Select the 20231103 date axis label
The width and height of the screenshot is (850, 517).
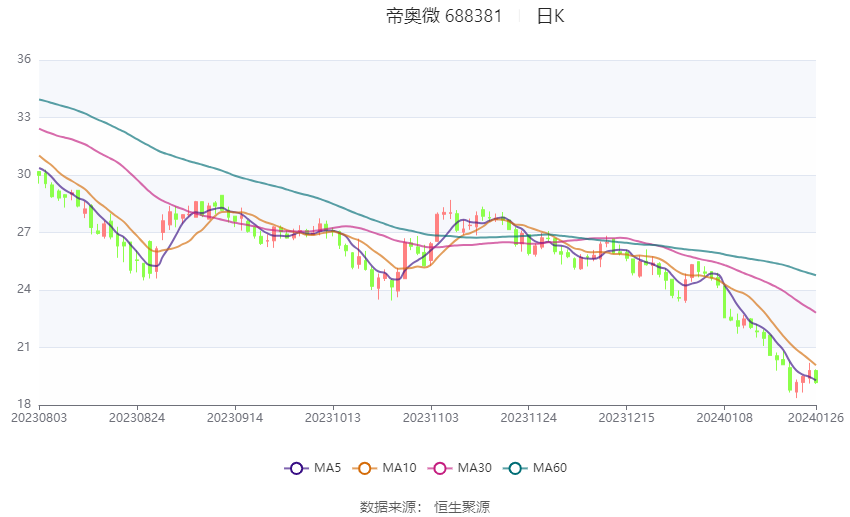431,418
